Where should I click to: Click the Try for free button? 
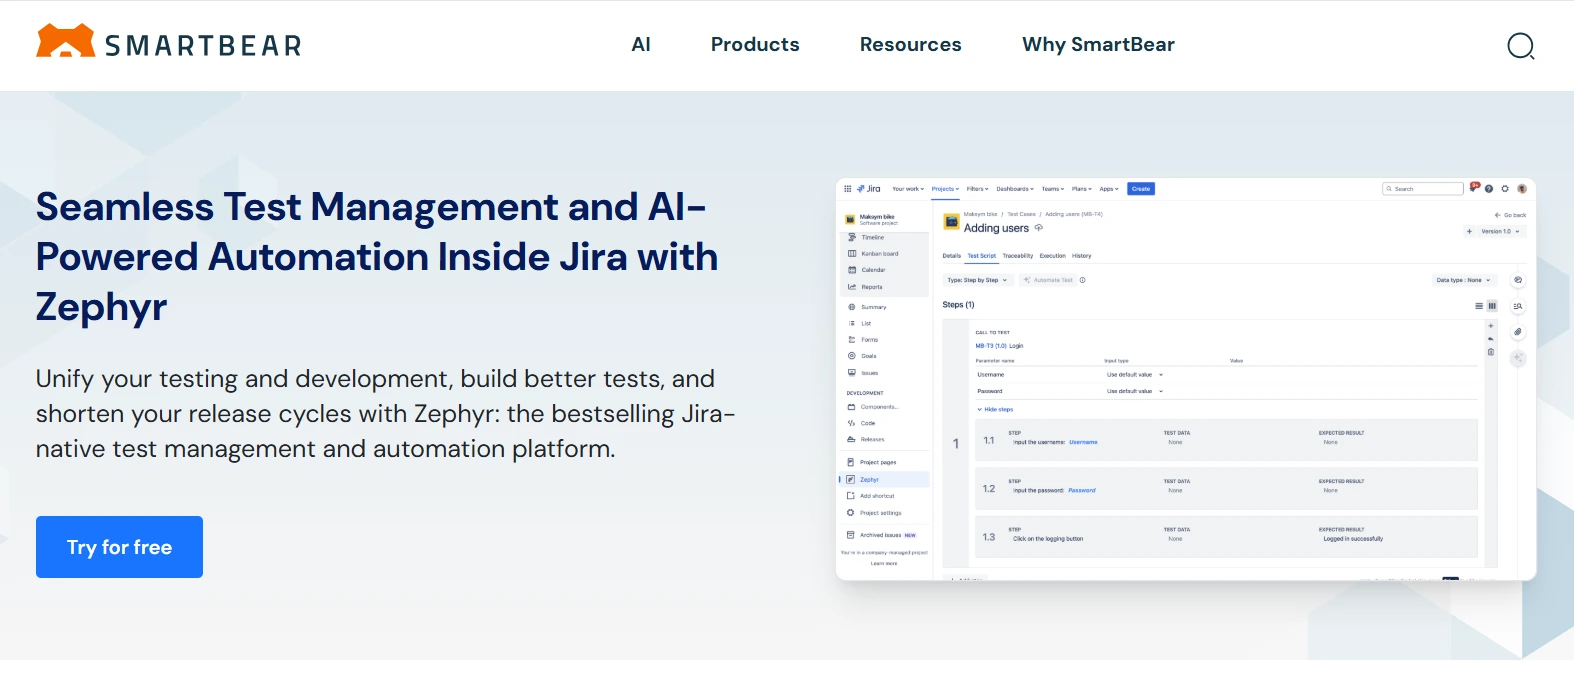pos(119,547)
